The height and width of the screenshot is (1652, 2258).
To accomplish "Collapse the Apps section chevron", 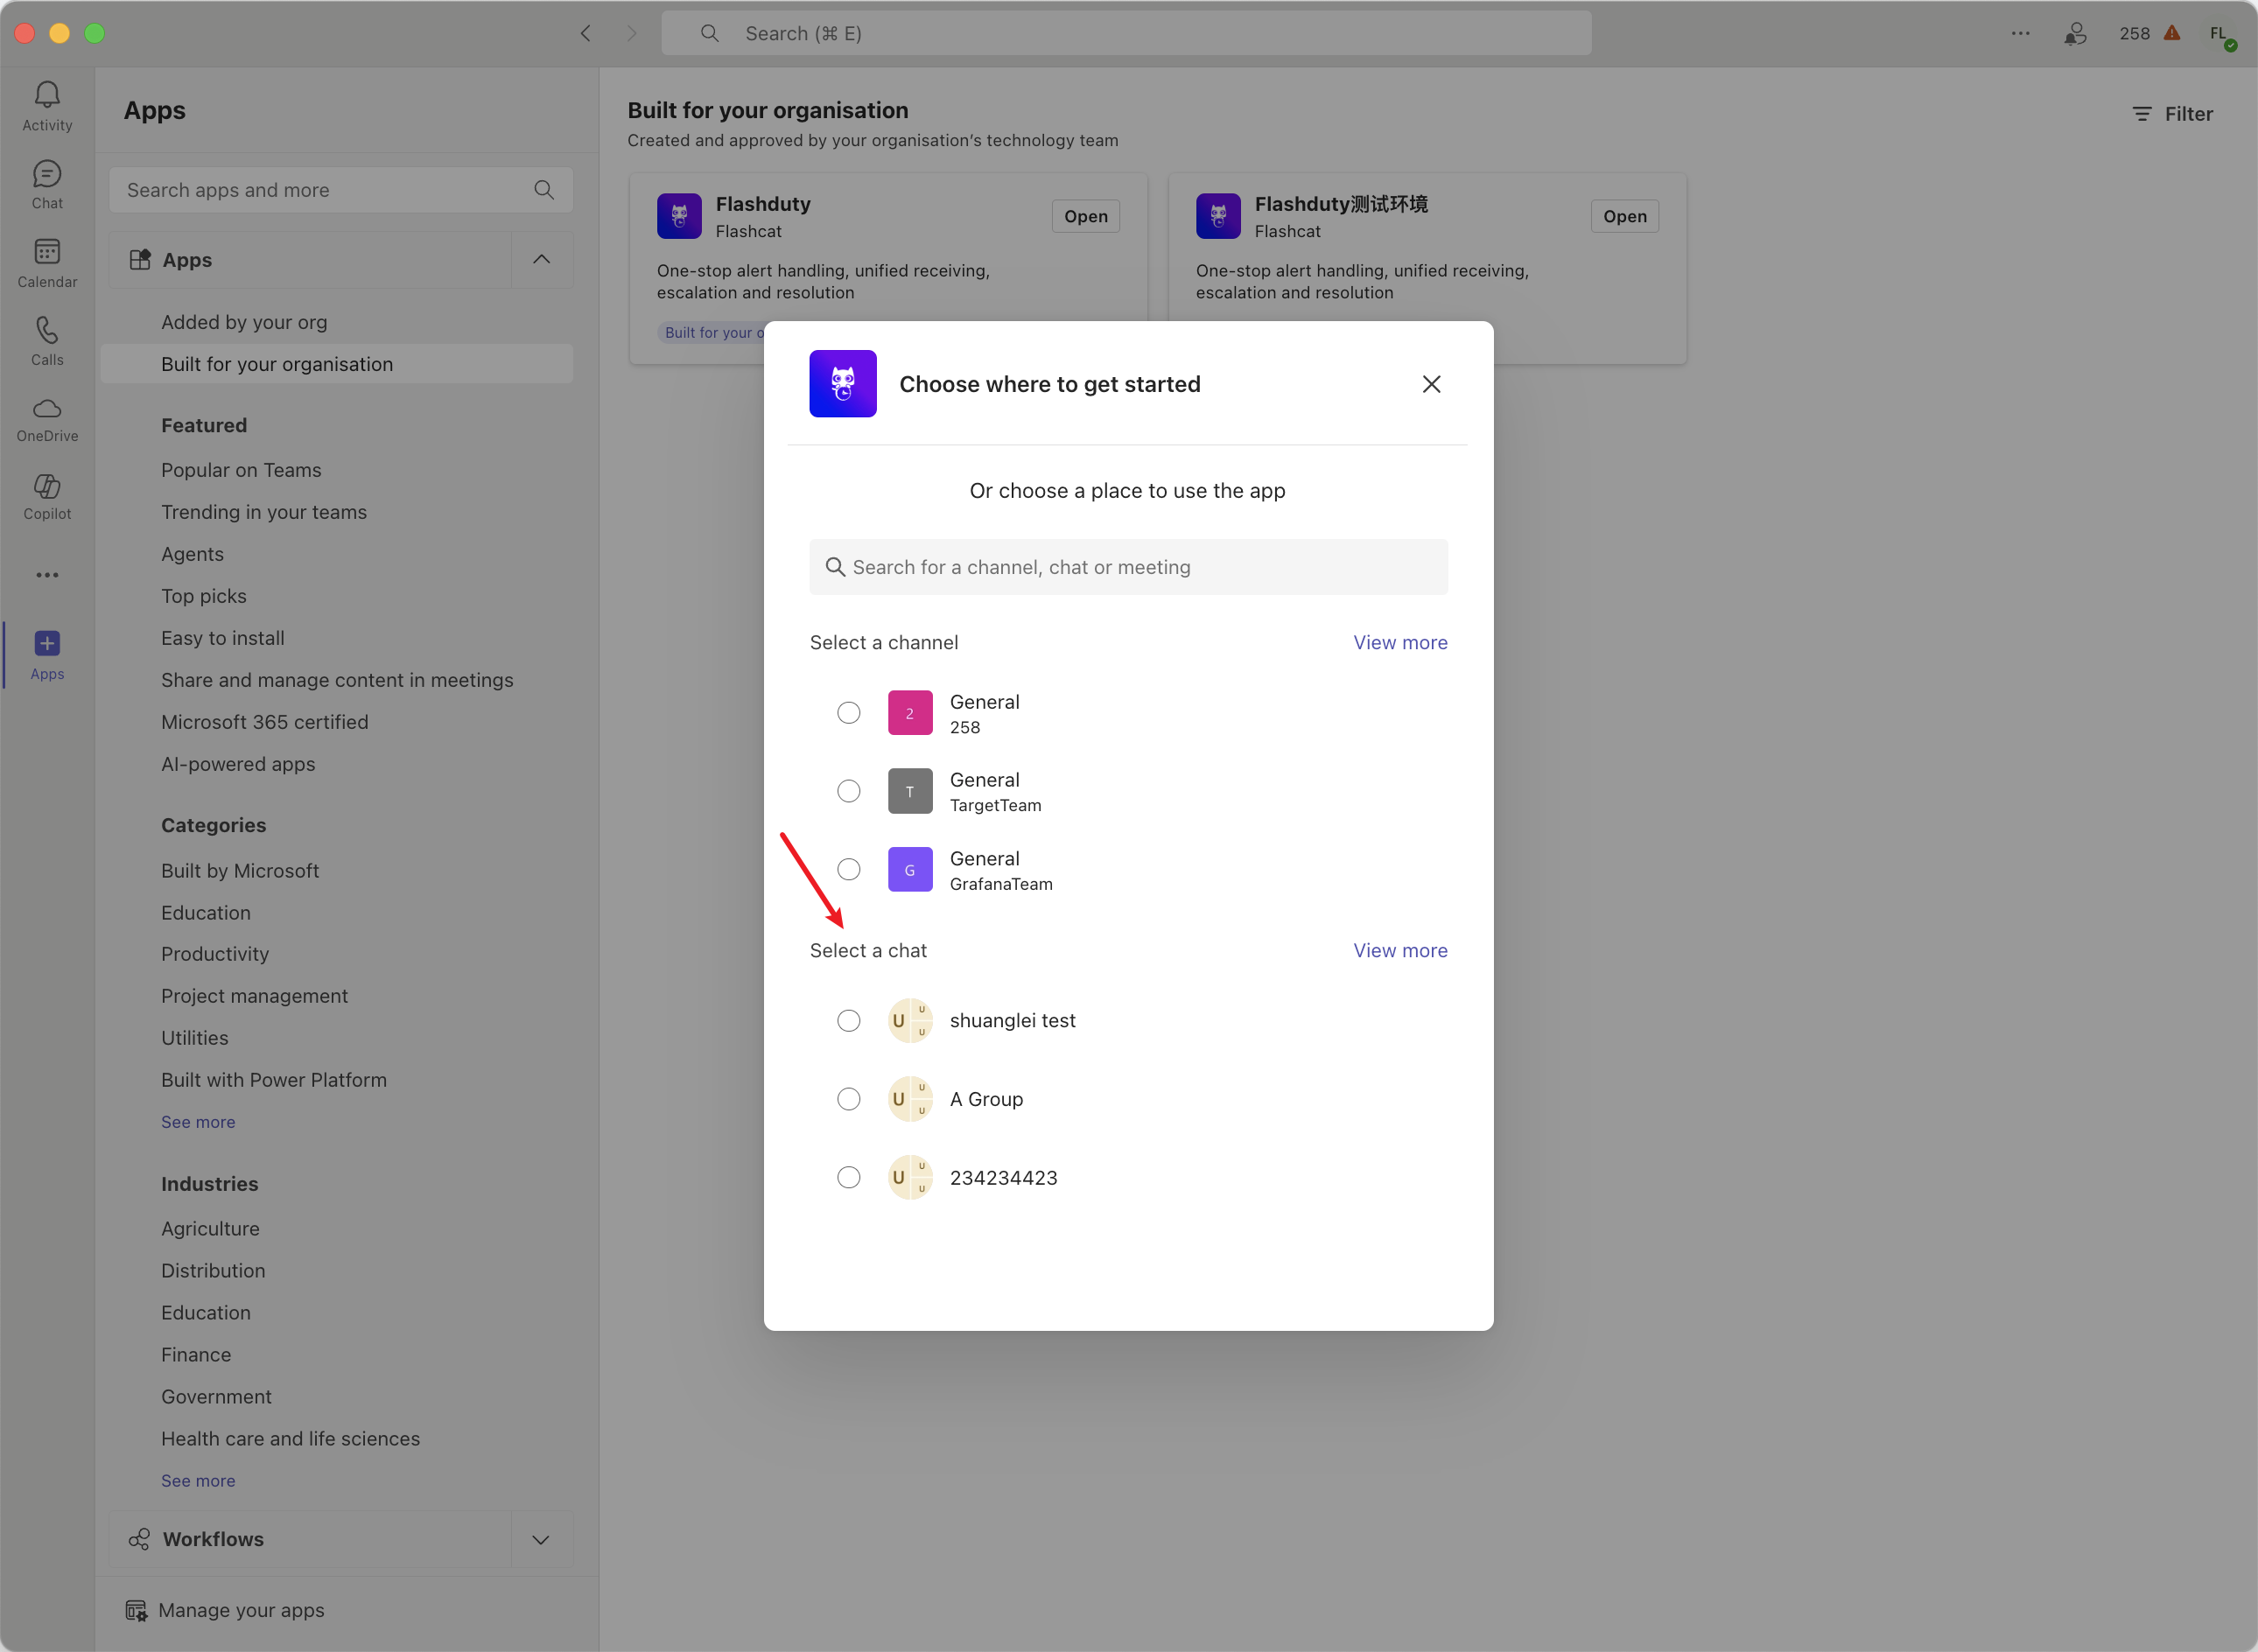I will (541, 260).
